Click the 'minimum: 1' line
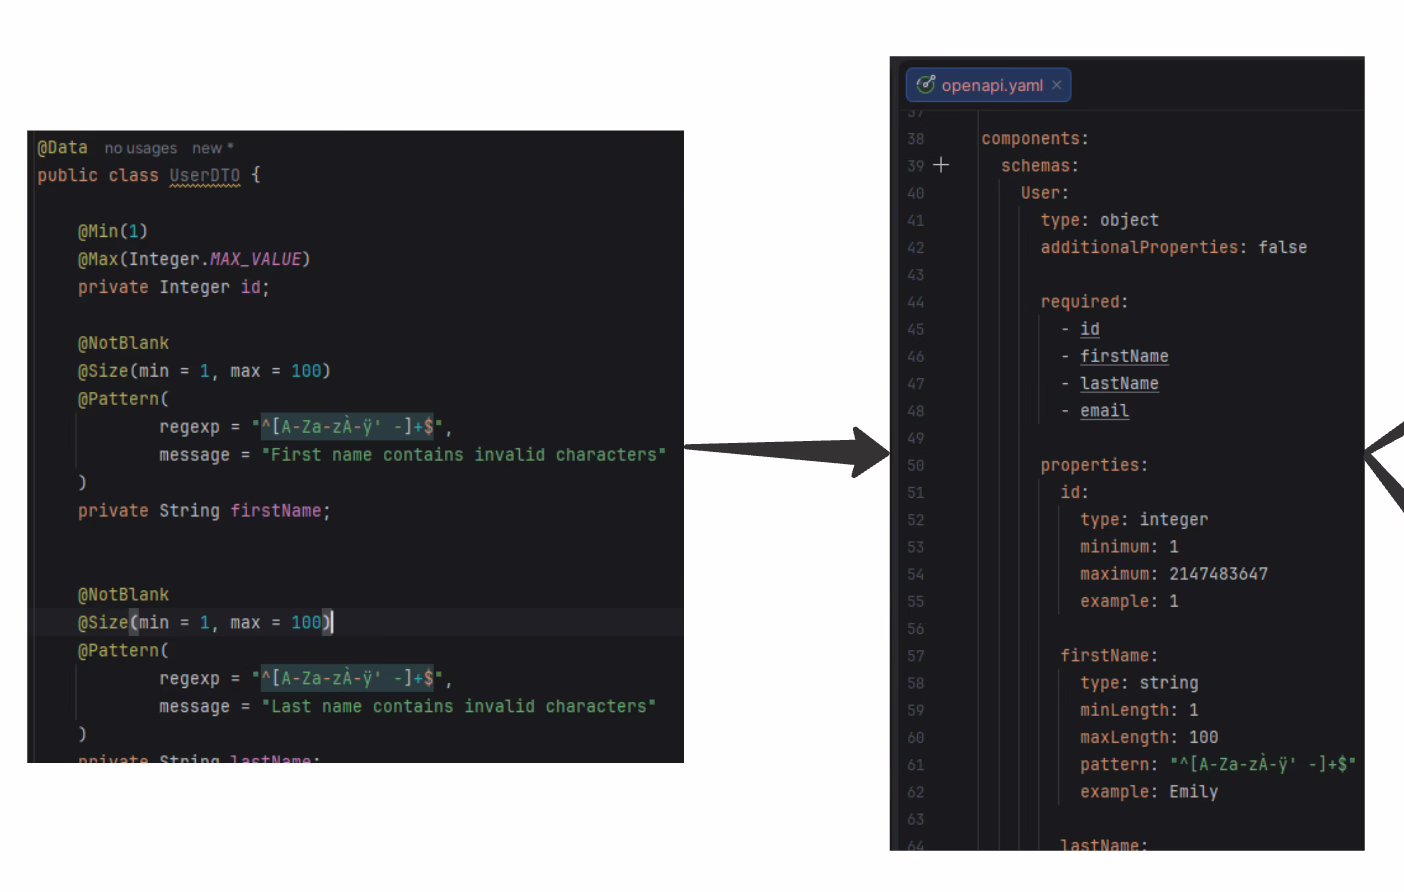1404x892 pixels. 1129,547
